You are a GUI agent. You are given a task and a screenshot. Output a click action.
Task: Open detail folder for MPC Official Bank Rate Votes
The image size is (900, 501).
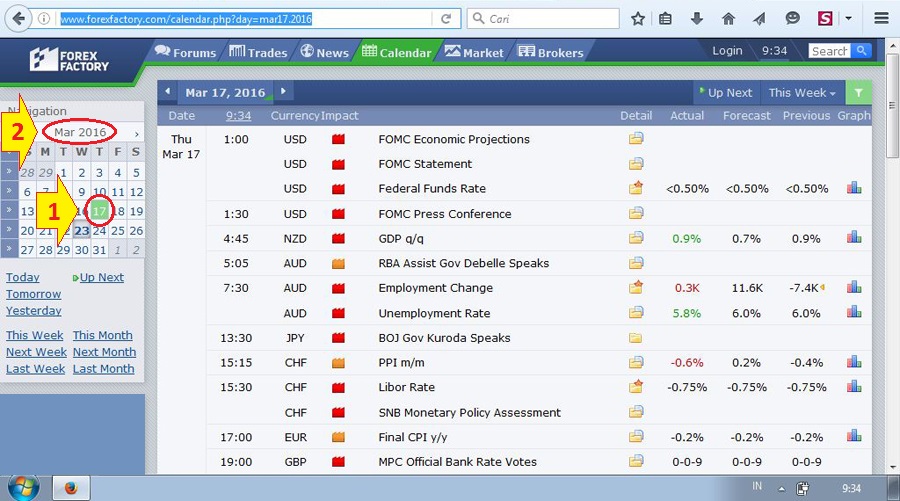coord(635,461)
